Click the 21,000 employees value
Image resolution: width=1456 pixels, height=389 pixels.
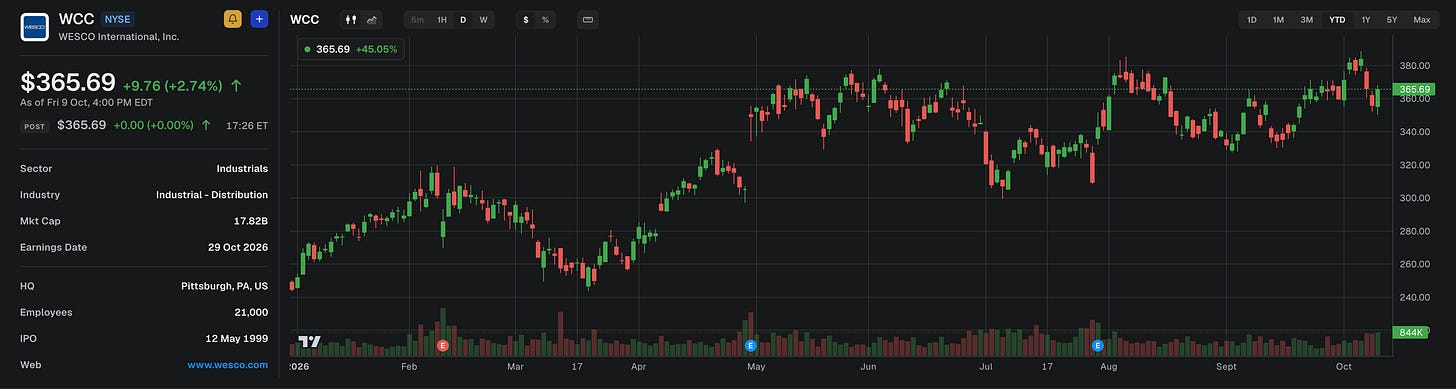[x=251, y=312]
